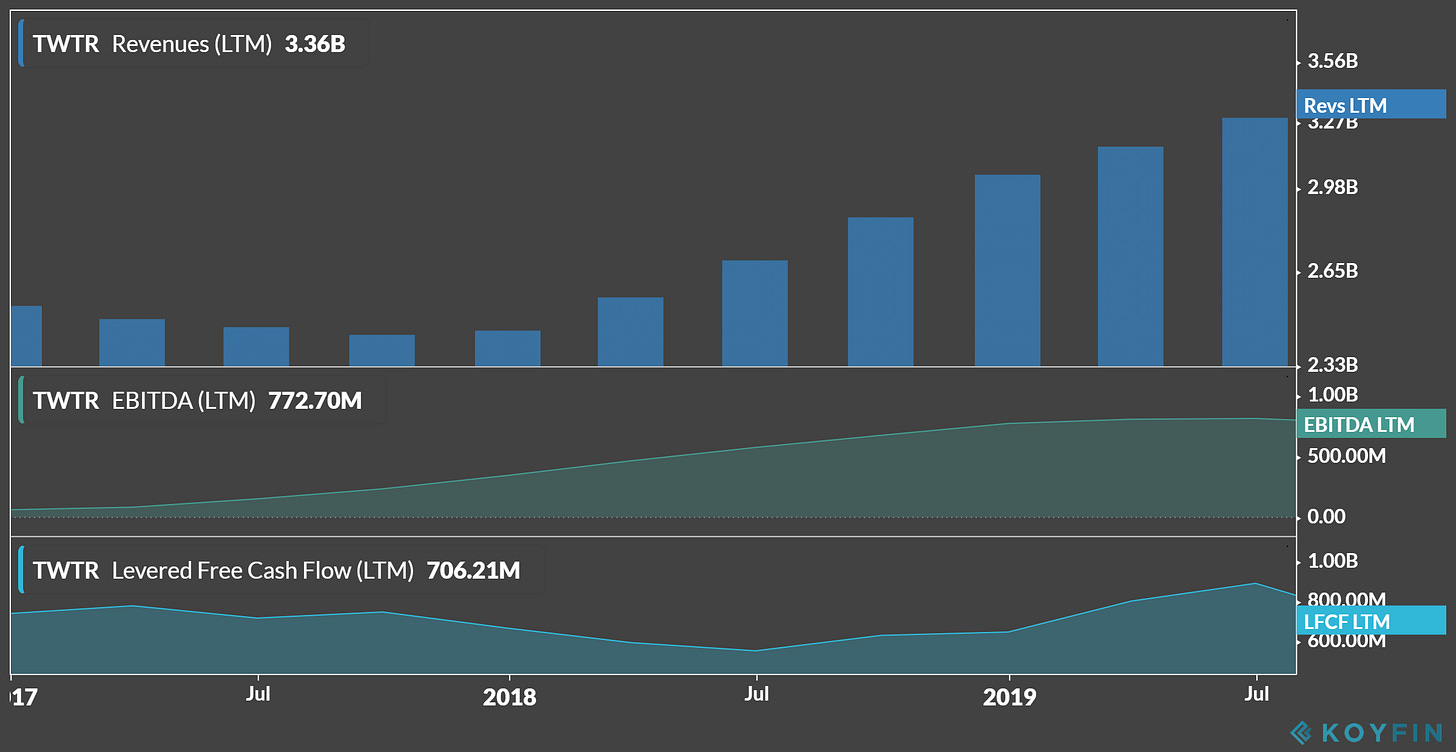The width and height of the screenshot is (1456, 752).
Task: Click the 0.00 axis label
Action: click(x=1327, y=516)
